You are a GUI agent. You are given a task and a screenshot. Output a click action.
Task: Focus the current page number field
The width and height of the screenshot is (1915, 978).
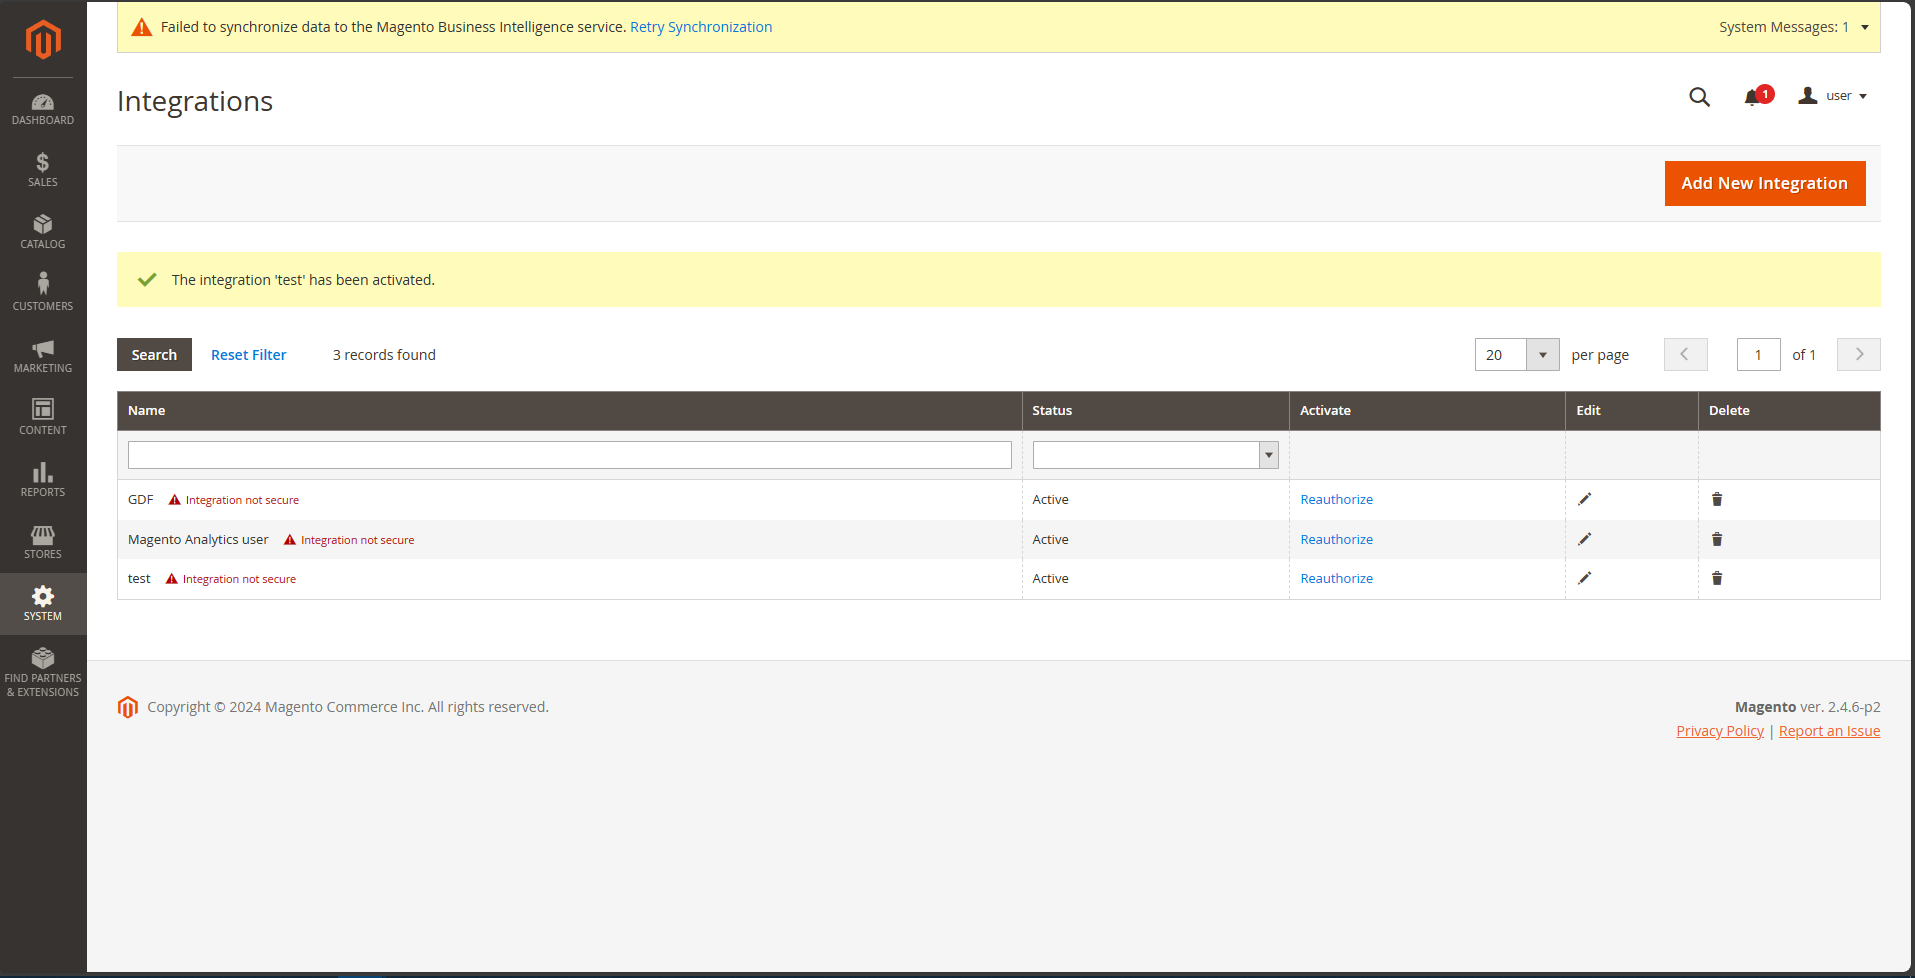[x=1759, y=355]
